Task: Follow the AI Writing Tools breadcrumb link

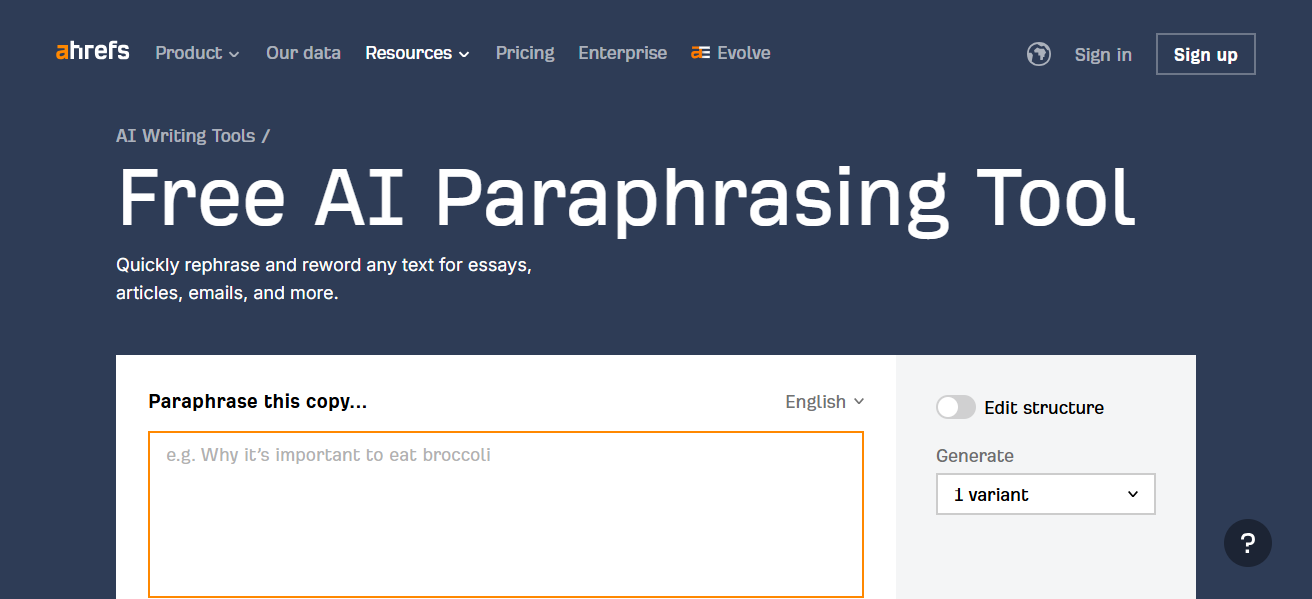Action: click(x=186, y=135)
